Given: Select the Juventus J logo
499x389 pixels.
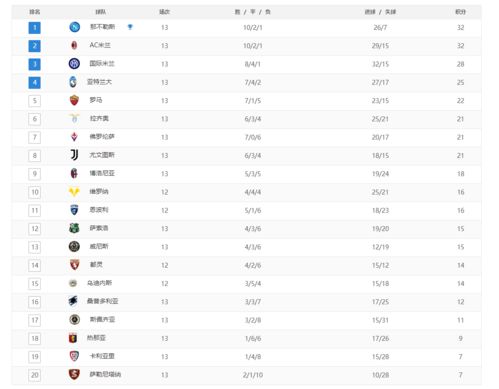Looking at the screenshot, I should pyautogui.click(x=74, y=155).
